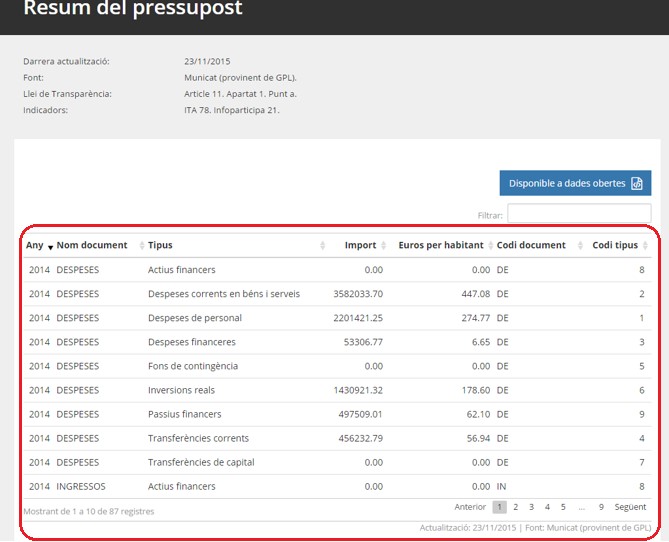Jump to page 3 in pagination
Viewport: 669px width, 542px height.
(x=531, y=507)
